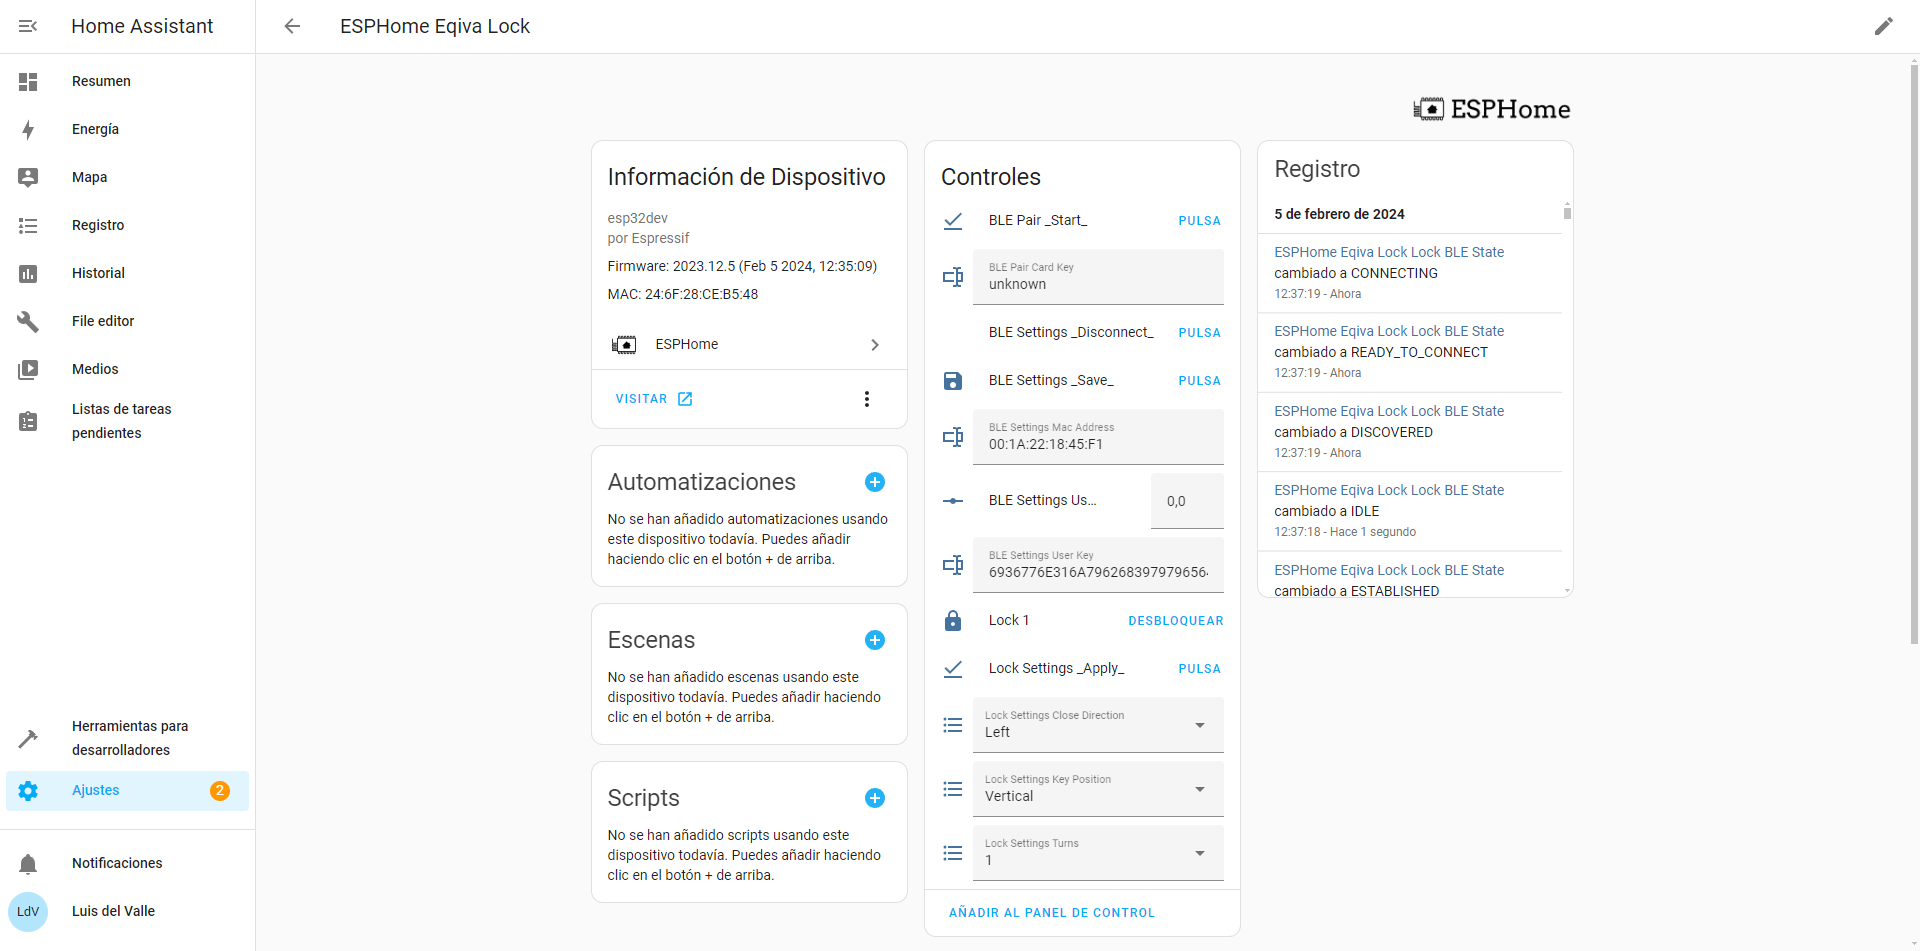Viewport: 1920px width, 951px height.
Task: Click BLE Settings Mac Address field
Action: click(1098, 437)
